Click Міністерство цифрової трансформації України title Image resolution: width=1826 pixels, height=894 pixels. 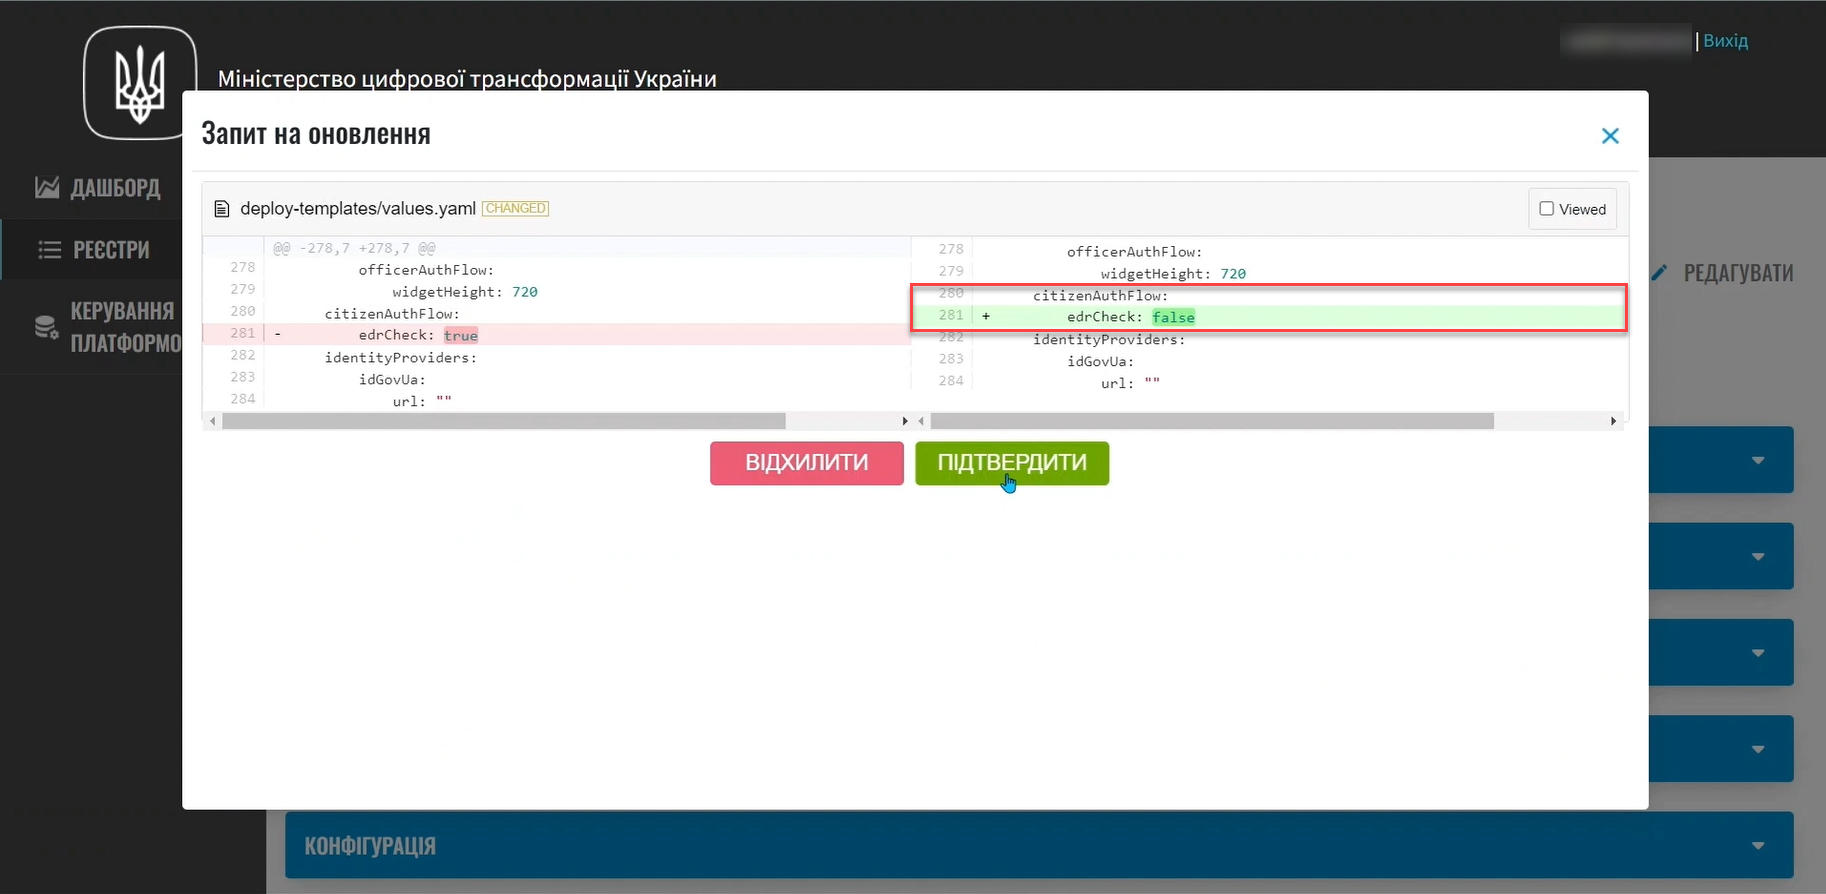click(467, 79)
